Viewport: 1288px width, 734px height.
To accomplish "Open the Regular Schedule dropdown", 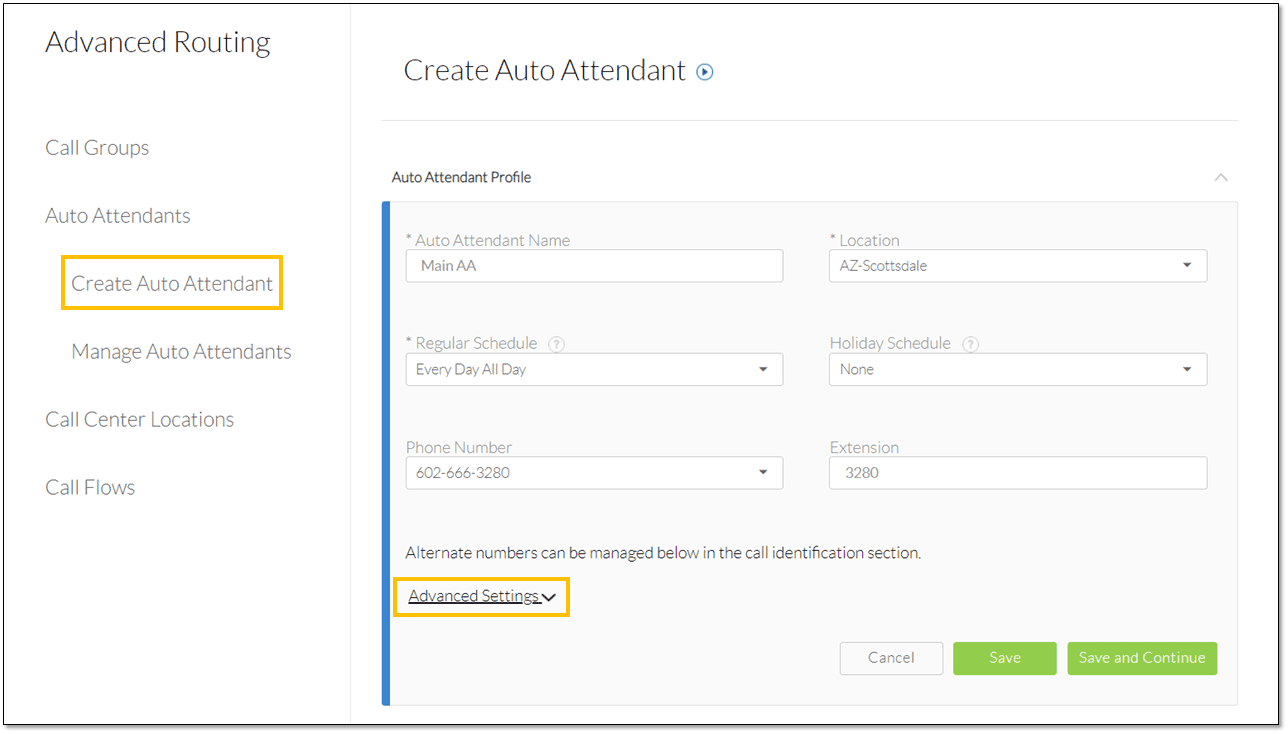I will tap(594, 369).
